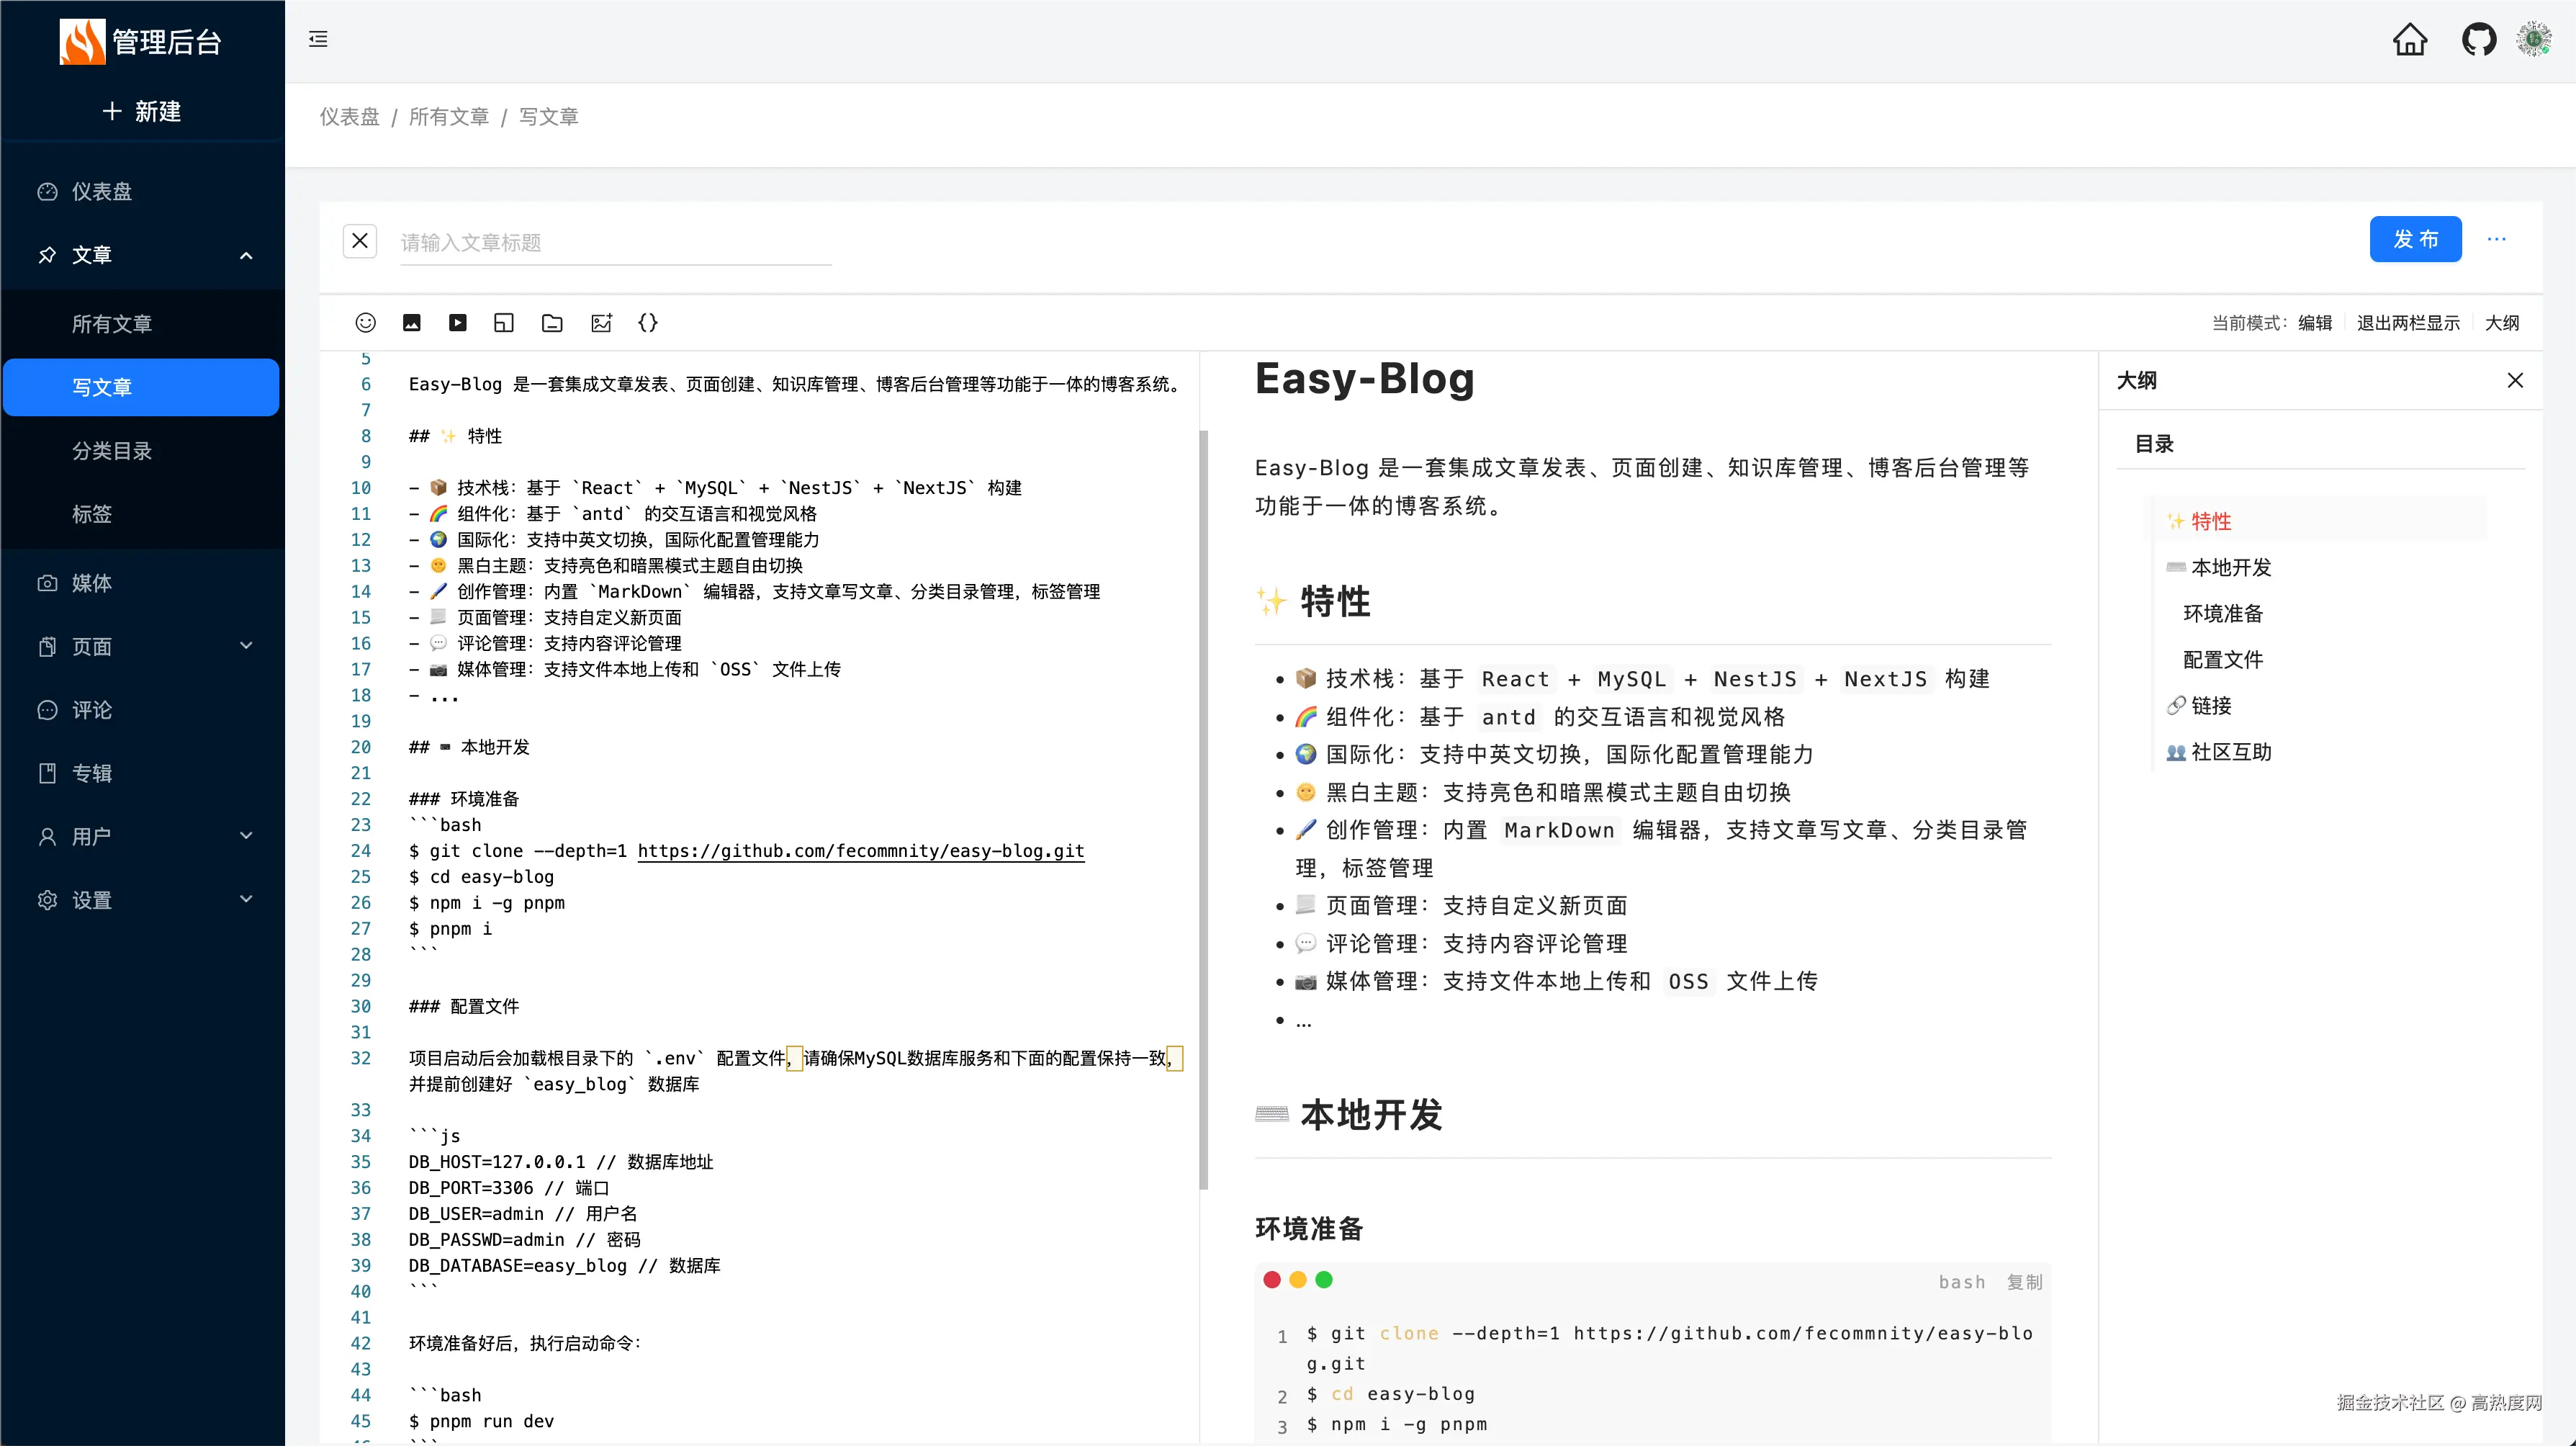Insert code block with braces icon
The width and height of the screenshot is (2576, 1446).
[648, 322]
